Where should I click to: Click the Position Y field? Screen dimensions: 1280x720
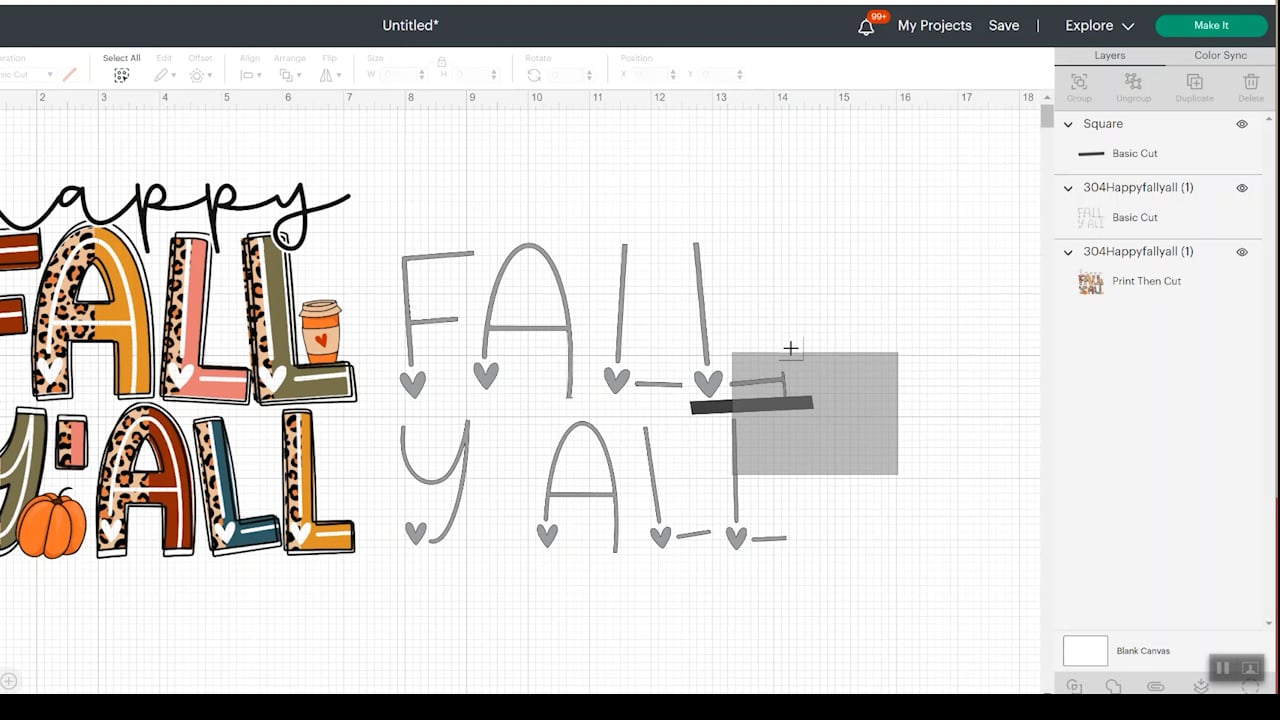coord(716,75)
